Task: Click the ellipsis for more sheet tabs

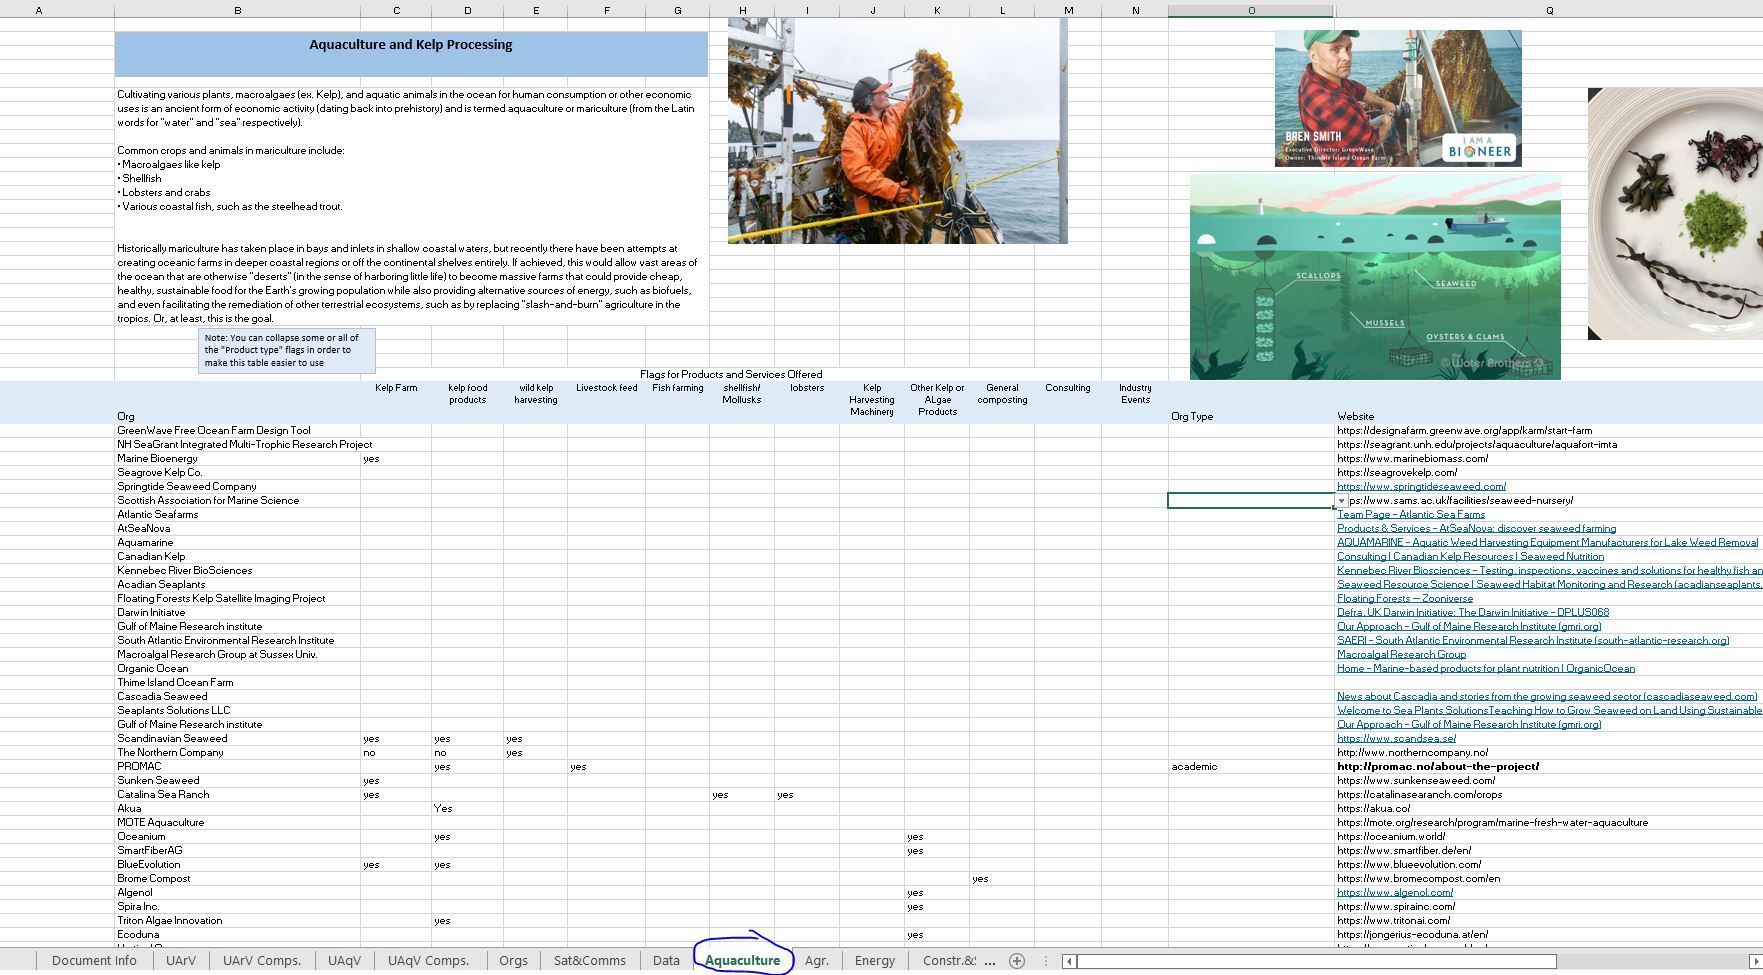Action: [990, 961]
